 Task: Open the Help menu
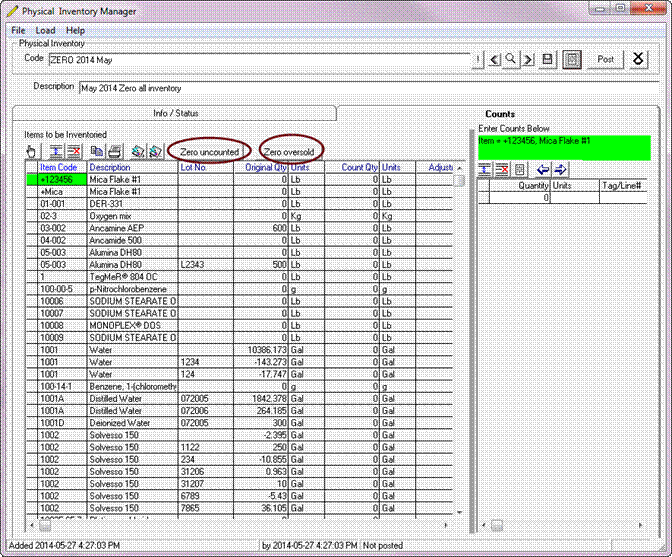(x=75, y=30)
